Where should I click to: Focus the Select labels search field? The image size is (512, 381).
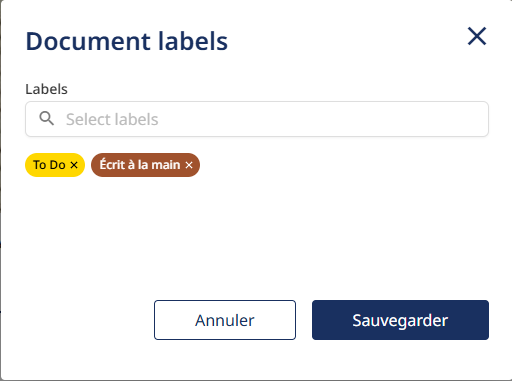257,119
